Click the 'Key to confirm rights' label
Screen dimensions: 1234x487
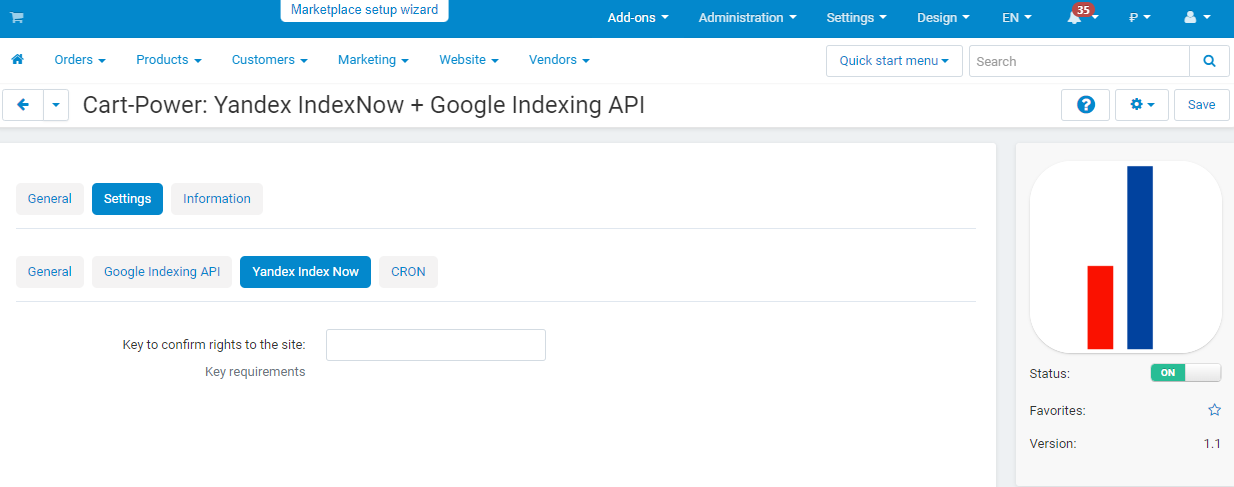click(214, 345)
